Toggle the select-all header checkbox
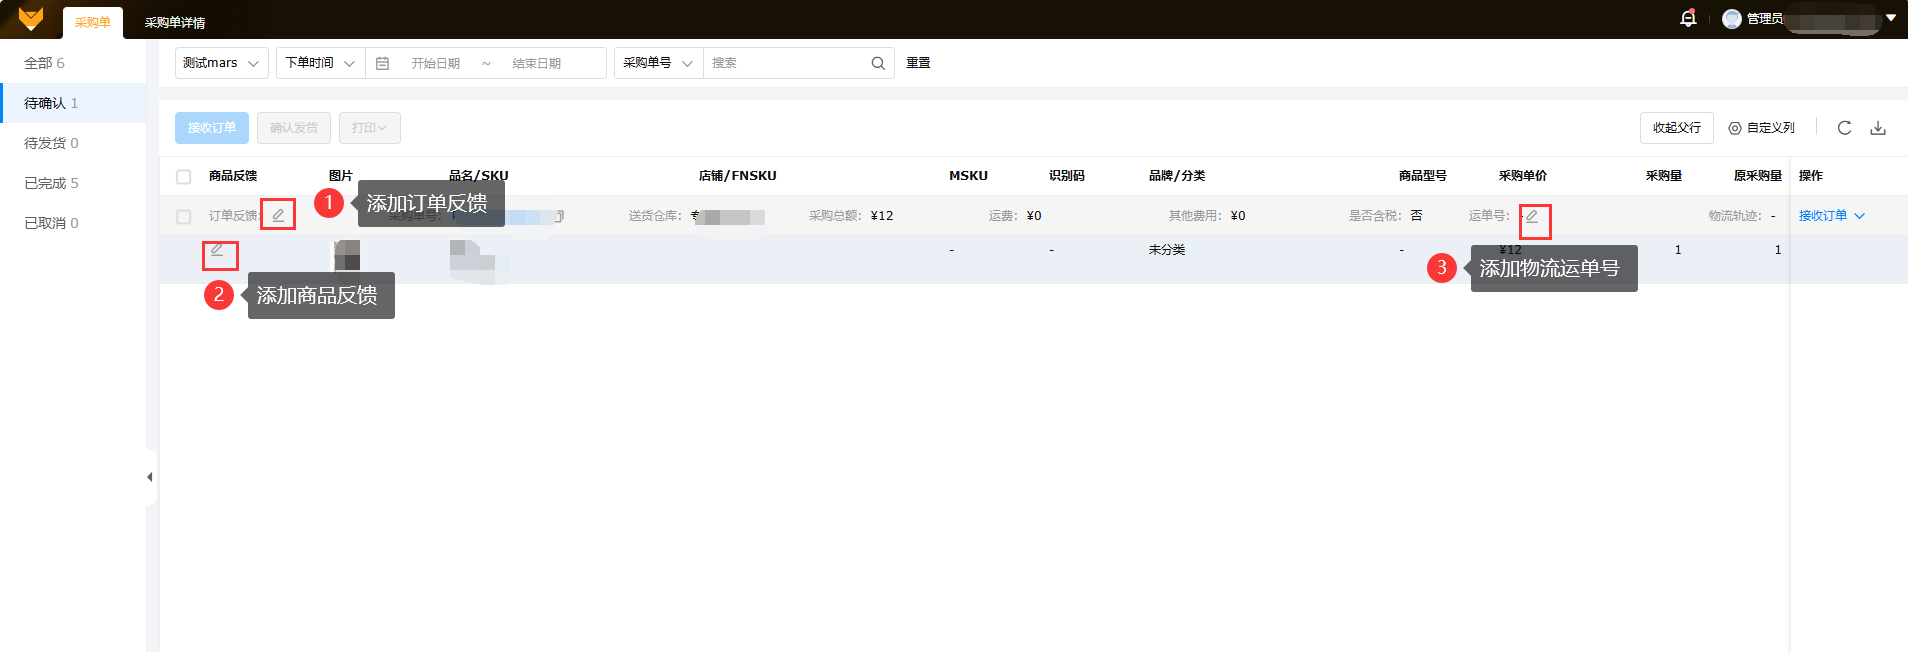The width and height of the screenshot is (1908, 652). point(184,177)
